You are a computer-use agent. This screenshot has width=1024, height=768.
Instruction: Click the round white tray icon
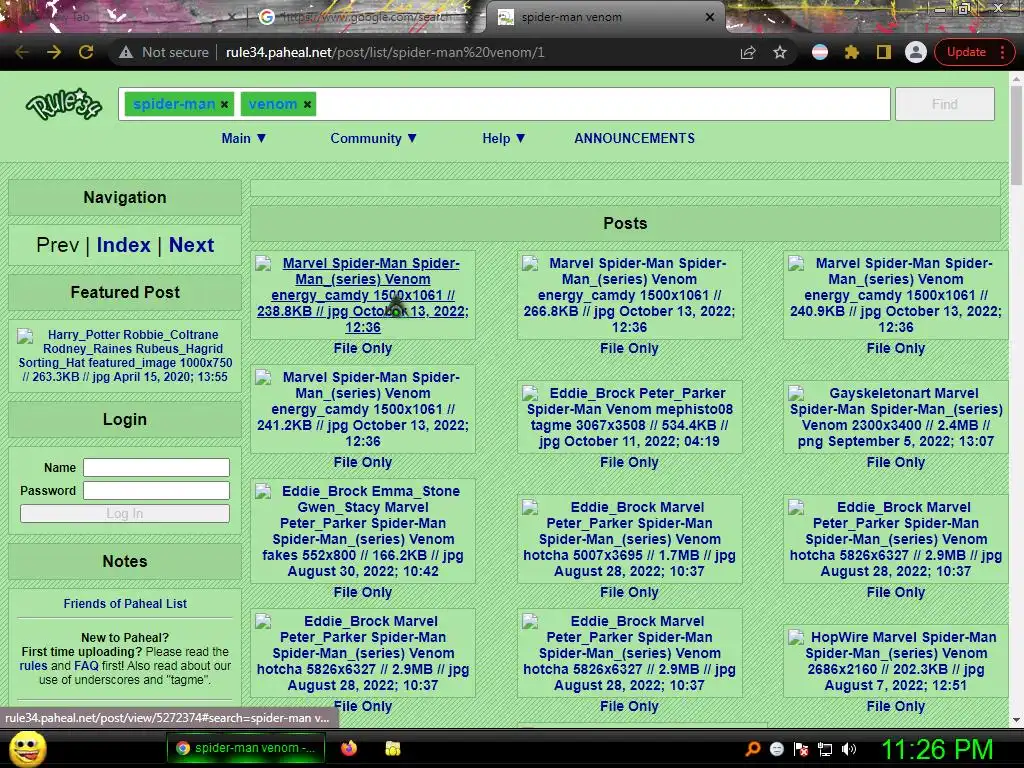pos(776,749)
